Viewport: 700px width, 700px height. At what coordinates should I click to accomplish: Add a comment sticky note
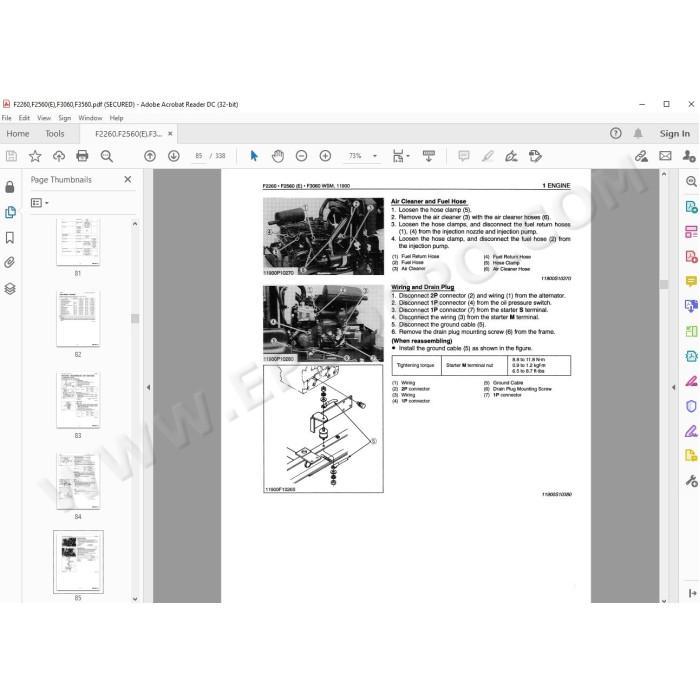(464, 156)
